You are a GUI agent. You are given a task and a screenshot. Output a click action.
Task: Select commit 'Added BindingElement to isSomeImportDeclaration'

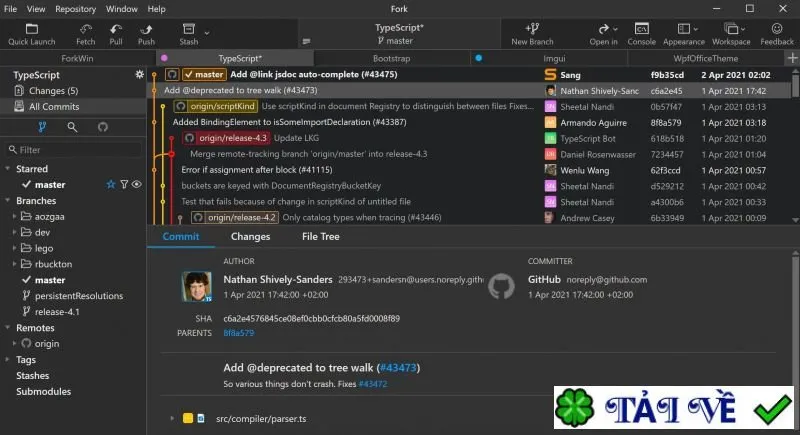289,122
